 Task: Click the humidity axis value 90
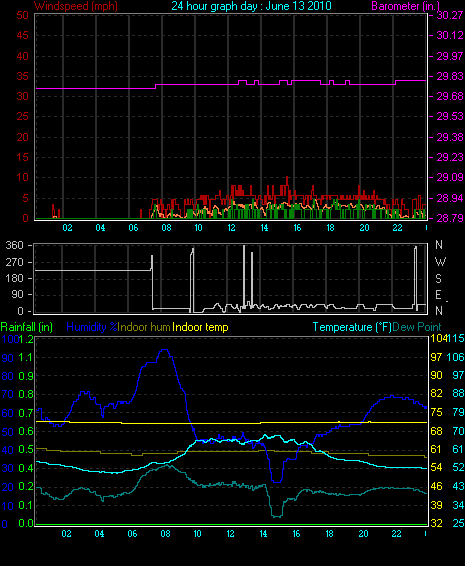8,358
